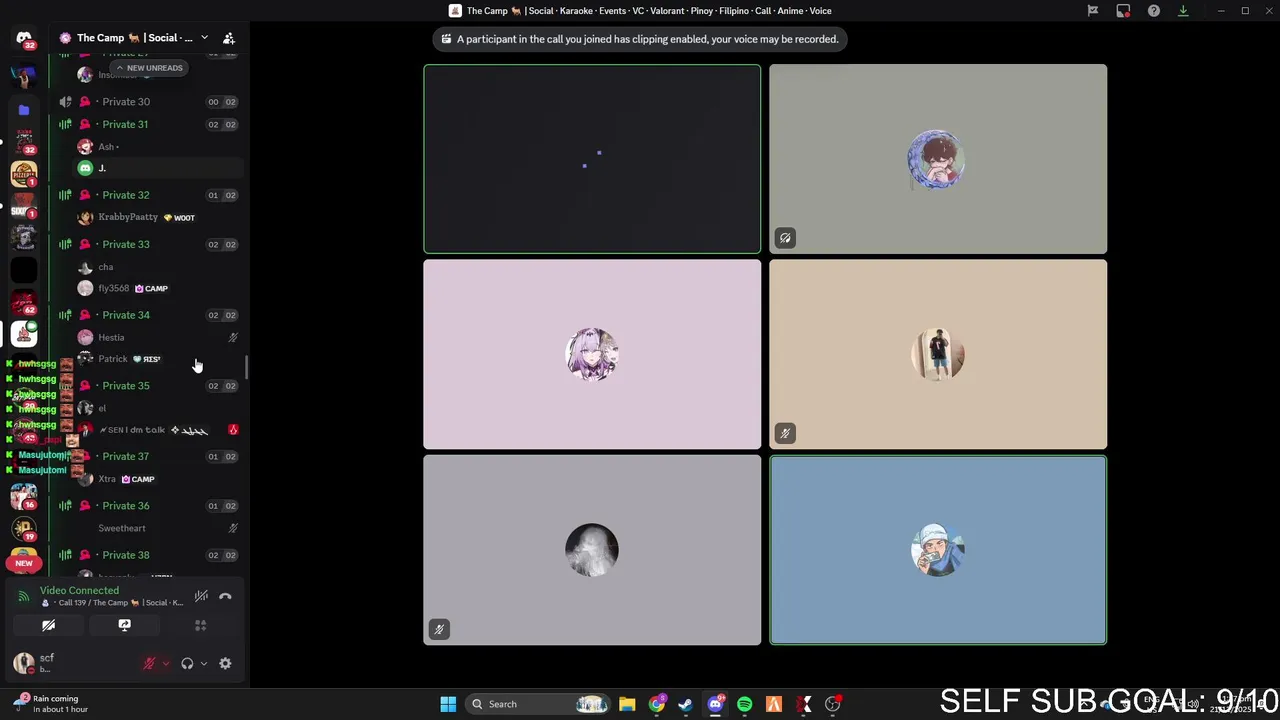Screen dimensions: 1280x720
Task: Open scf user profile avatar
Action: (23, 663)
